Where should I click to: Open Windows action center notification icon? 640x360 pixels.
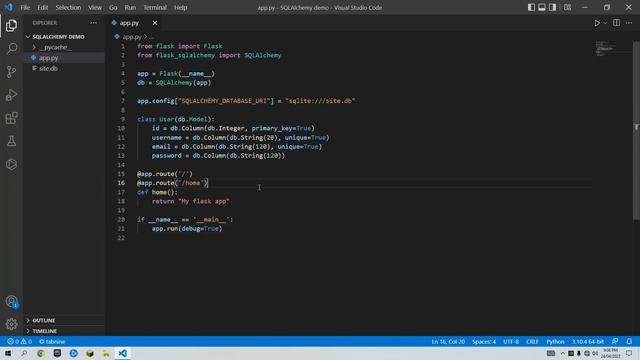click(629, 353)
